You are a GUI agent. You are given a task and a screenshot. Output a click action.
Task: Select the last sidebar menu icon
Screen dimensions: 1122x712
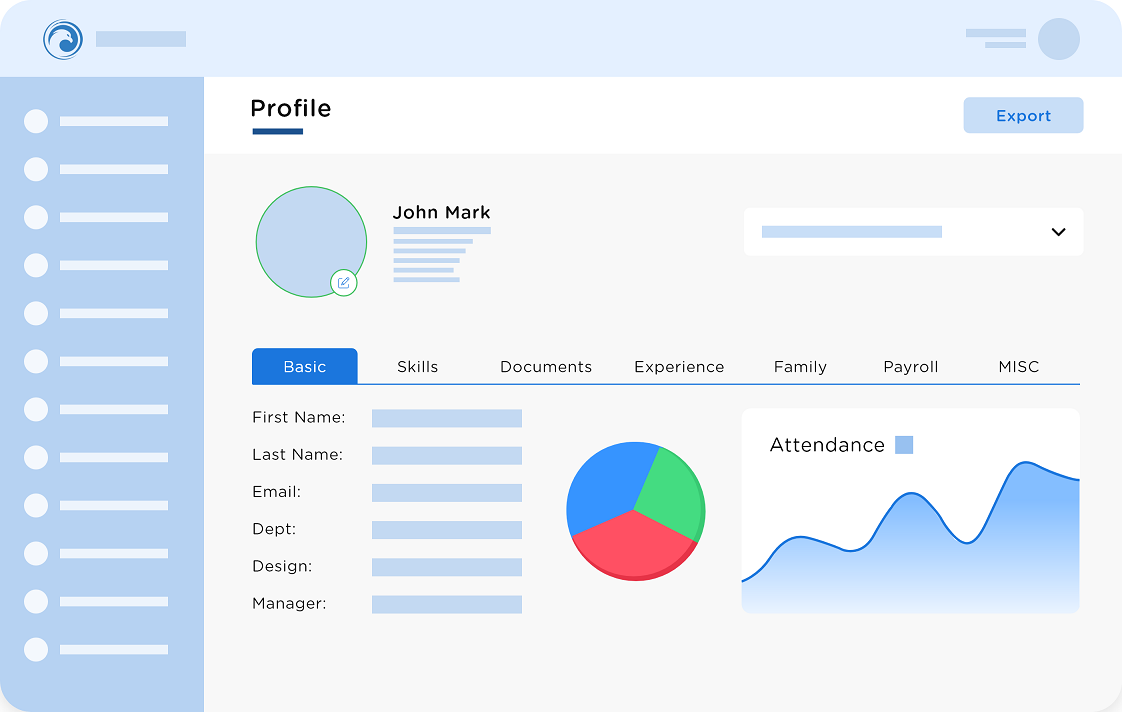click(x=36, y=649)
